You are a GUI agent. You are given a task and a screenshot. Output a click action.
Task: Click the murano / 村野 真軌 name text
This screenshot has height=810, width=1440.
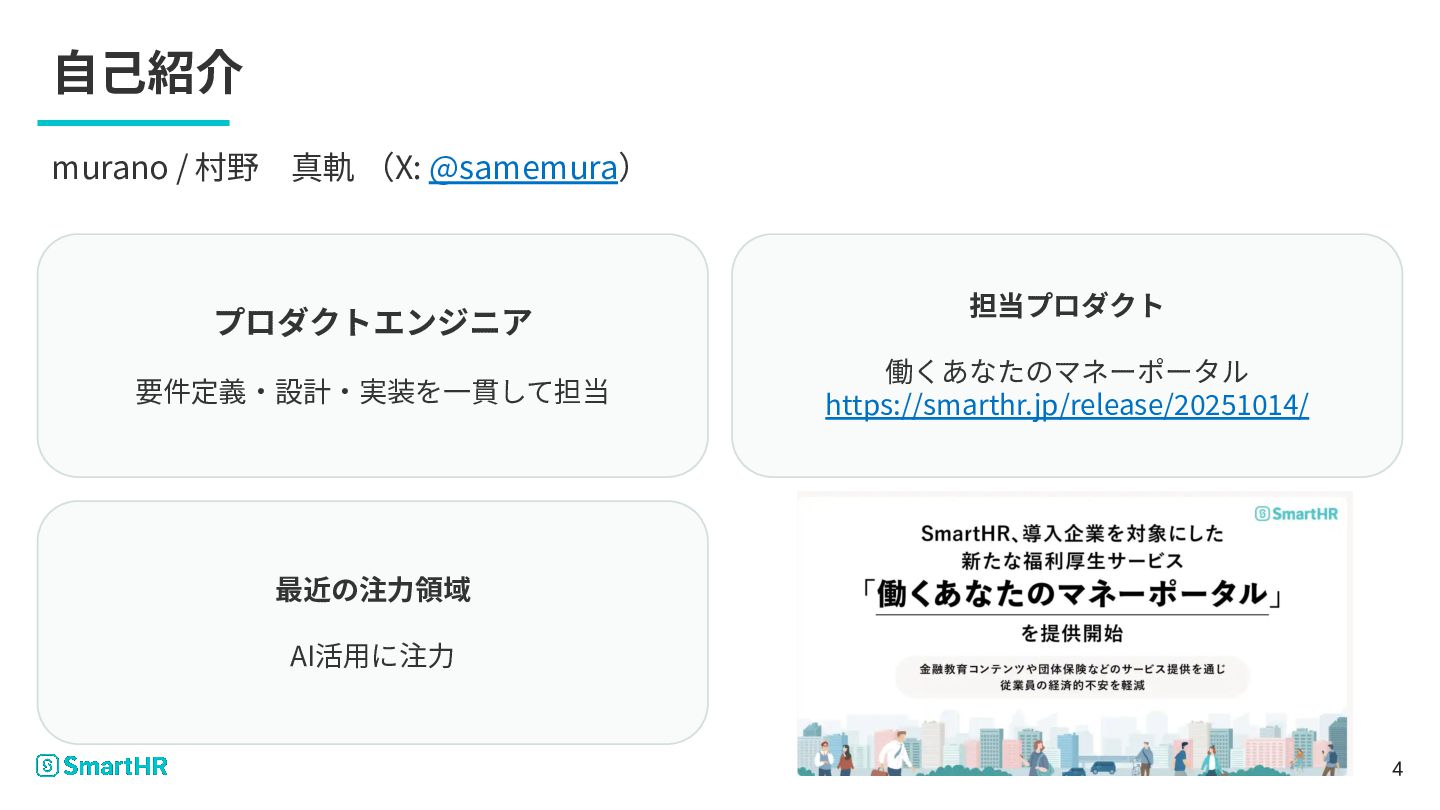coord(203,168)
